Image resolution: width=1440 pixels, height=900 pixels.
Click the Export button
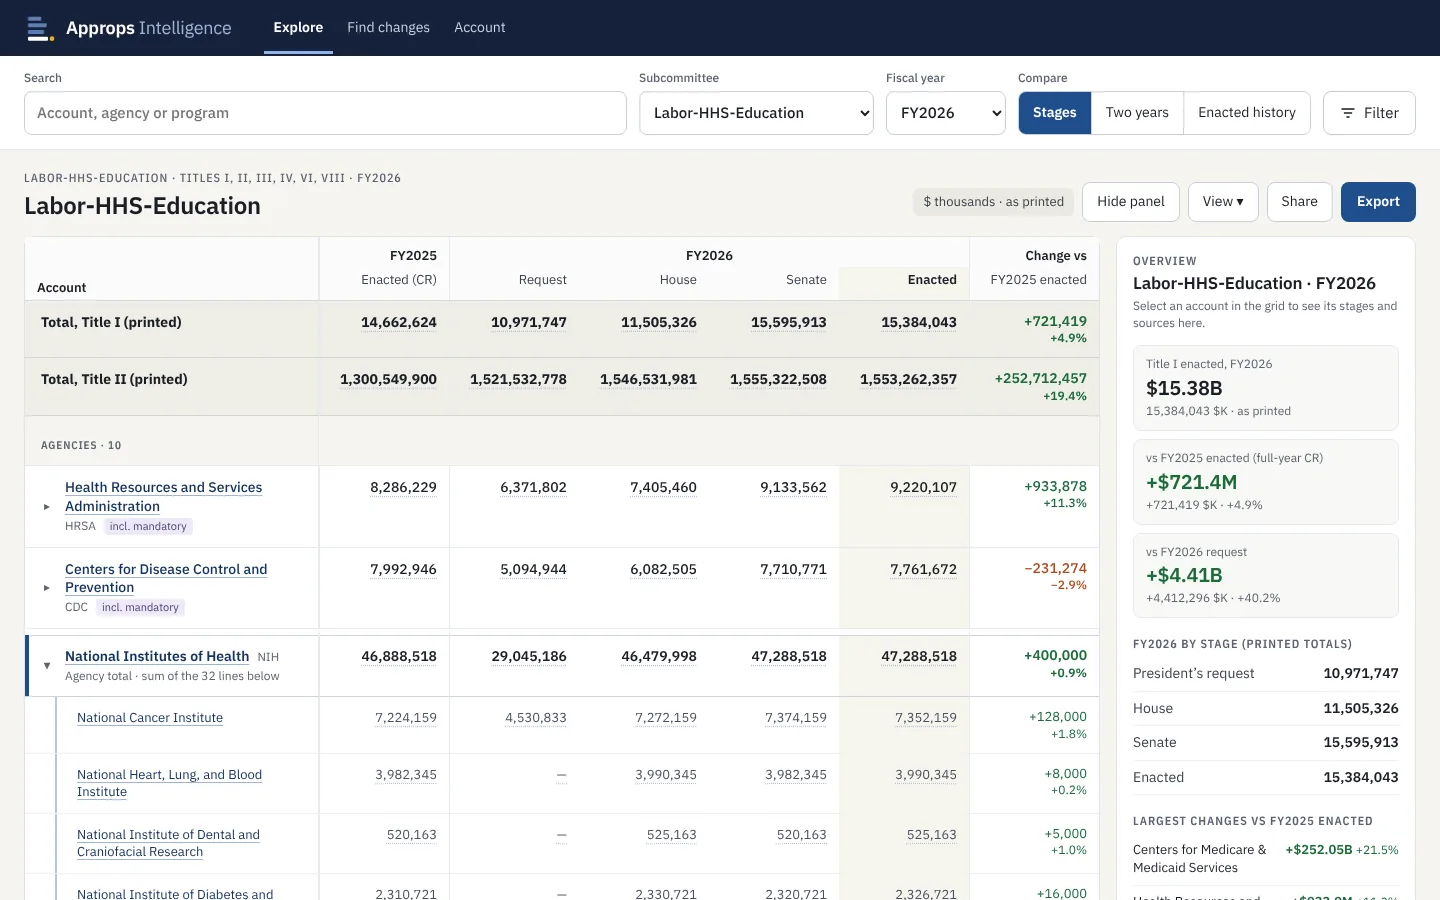(x=1378, y=202)
